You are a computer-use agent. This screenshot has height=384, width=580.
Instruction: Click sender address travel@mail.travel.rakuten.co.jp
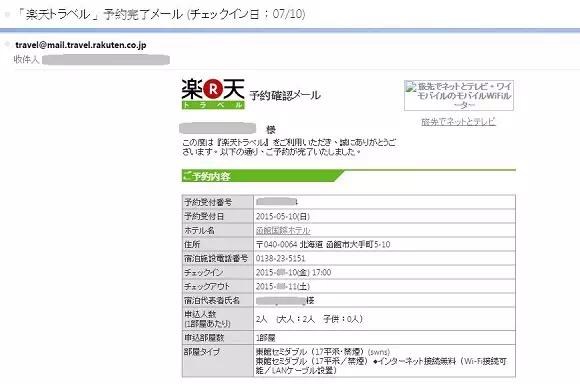pos(81,45)
